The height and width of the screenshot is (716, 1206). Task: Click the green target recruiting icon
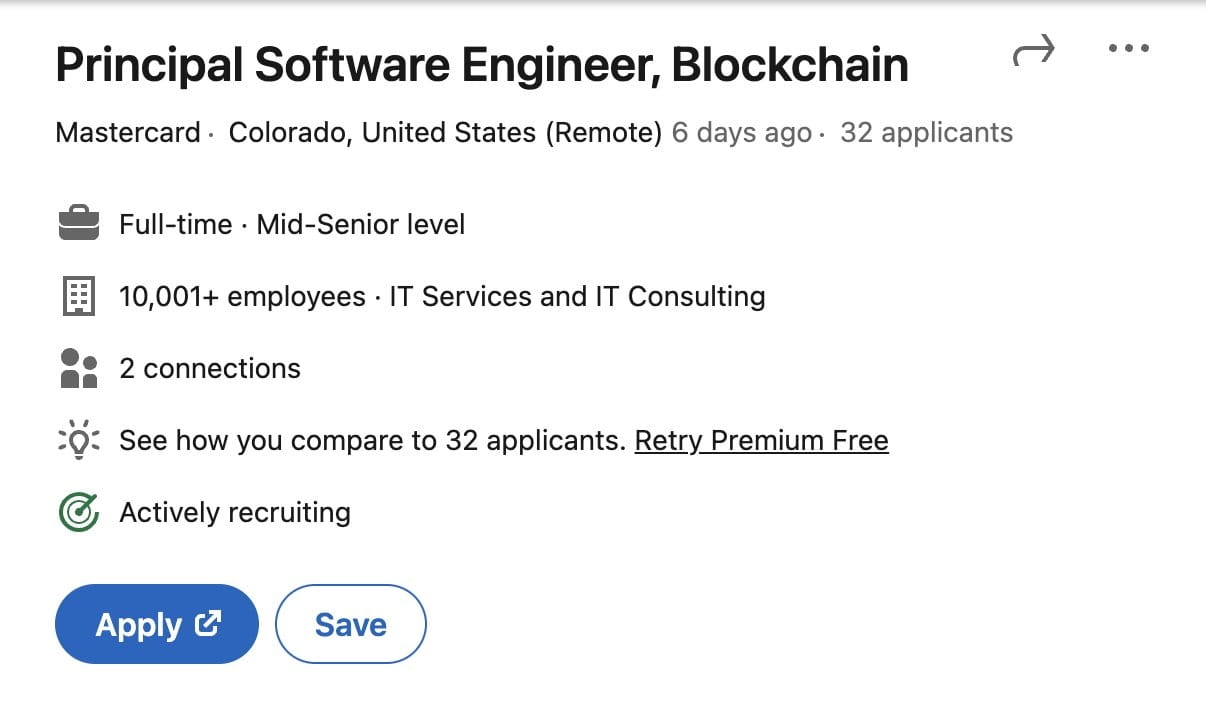pyautogui.click(x=79, y=512)
